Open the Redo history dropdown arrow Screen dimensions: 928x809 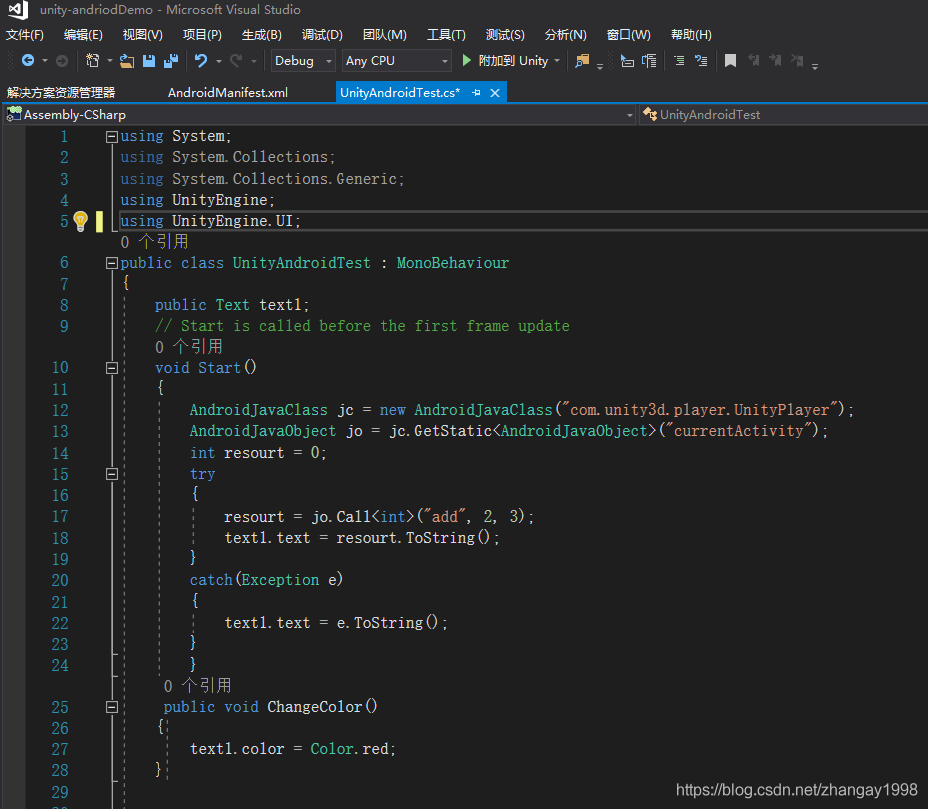coord(254,61)
